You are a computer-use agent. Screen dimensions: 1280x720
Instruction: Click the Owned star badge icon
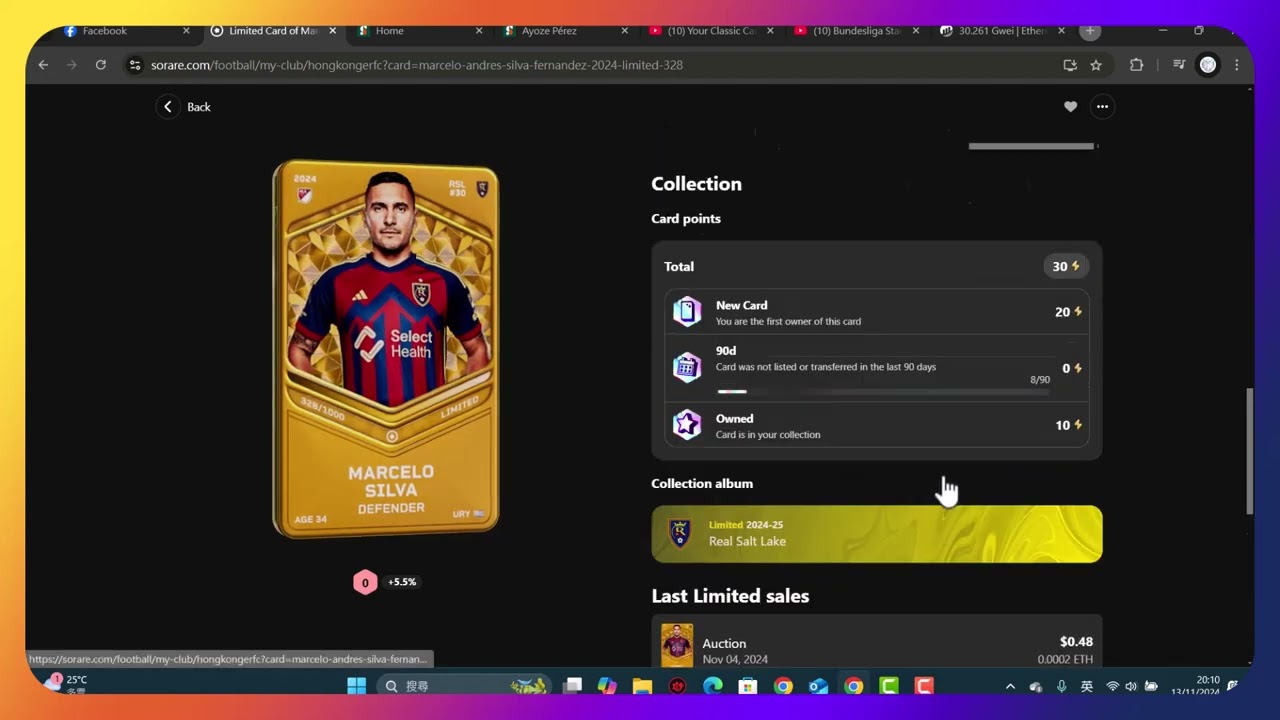(x=687, y=425)
